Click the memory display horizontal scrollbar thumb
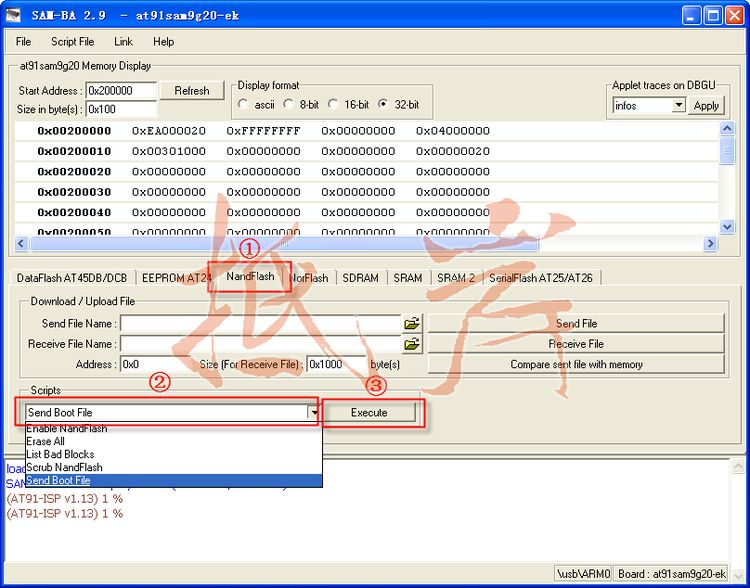Viewport: 750px width, 588px height. (x=284, y=244)
